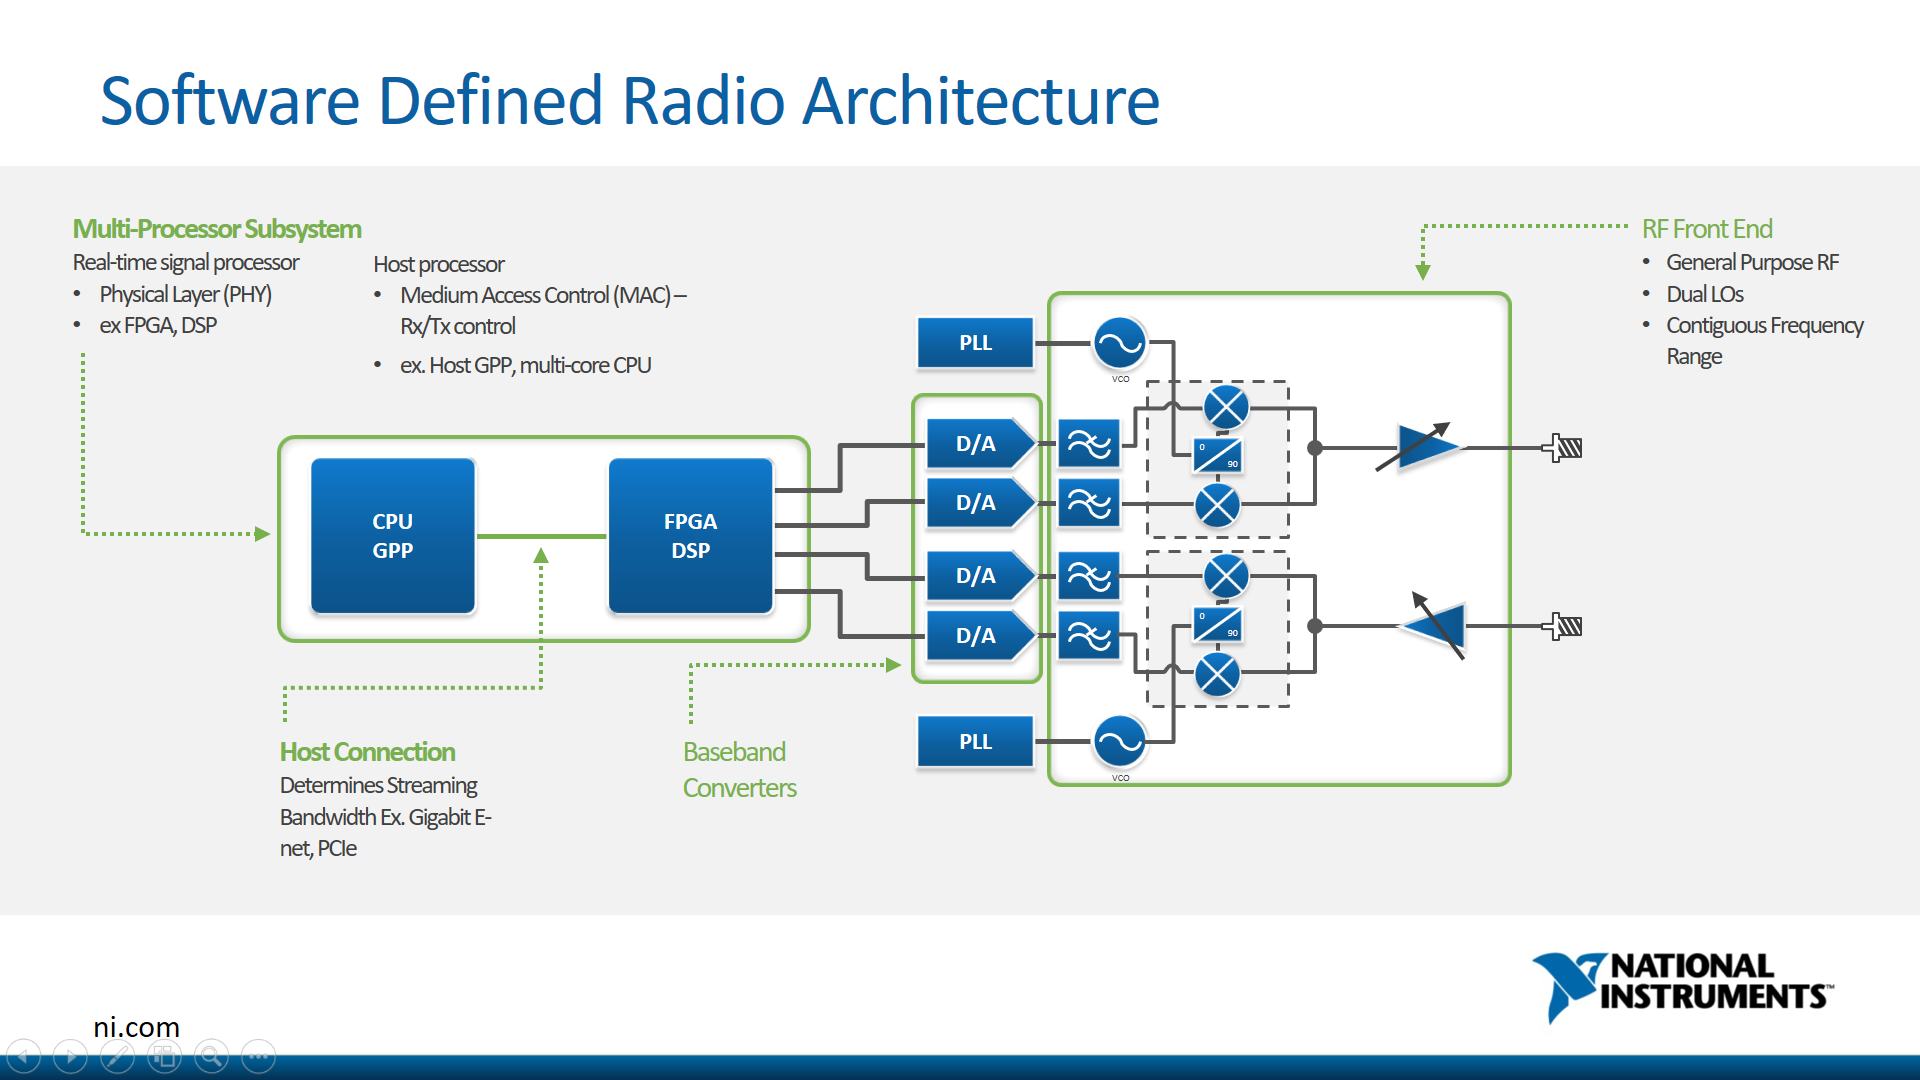Select the Medium Access Control (MAC) bullet
Image resolution: width=1920 pixels, height=1080 pixels.
click(x=543, y=310)
